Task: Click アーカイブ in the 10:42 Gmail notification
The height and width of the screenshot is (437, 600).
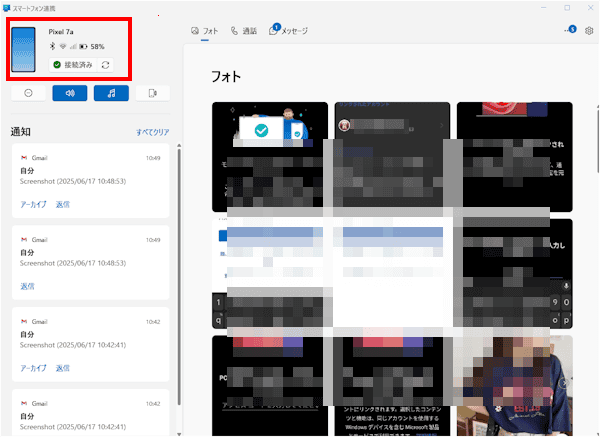Action: click(33, 368)
